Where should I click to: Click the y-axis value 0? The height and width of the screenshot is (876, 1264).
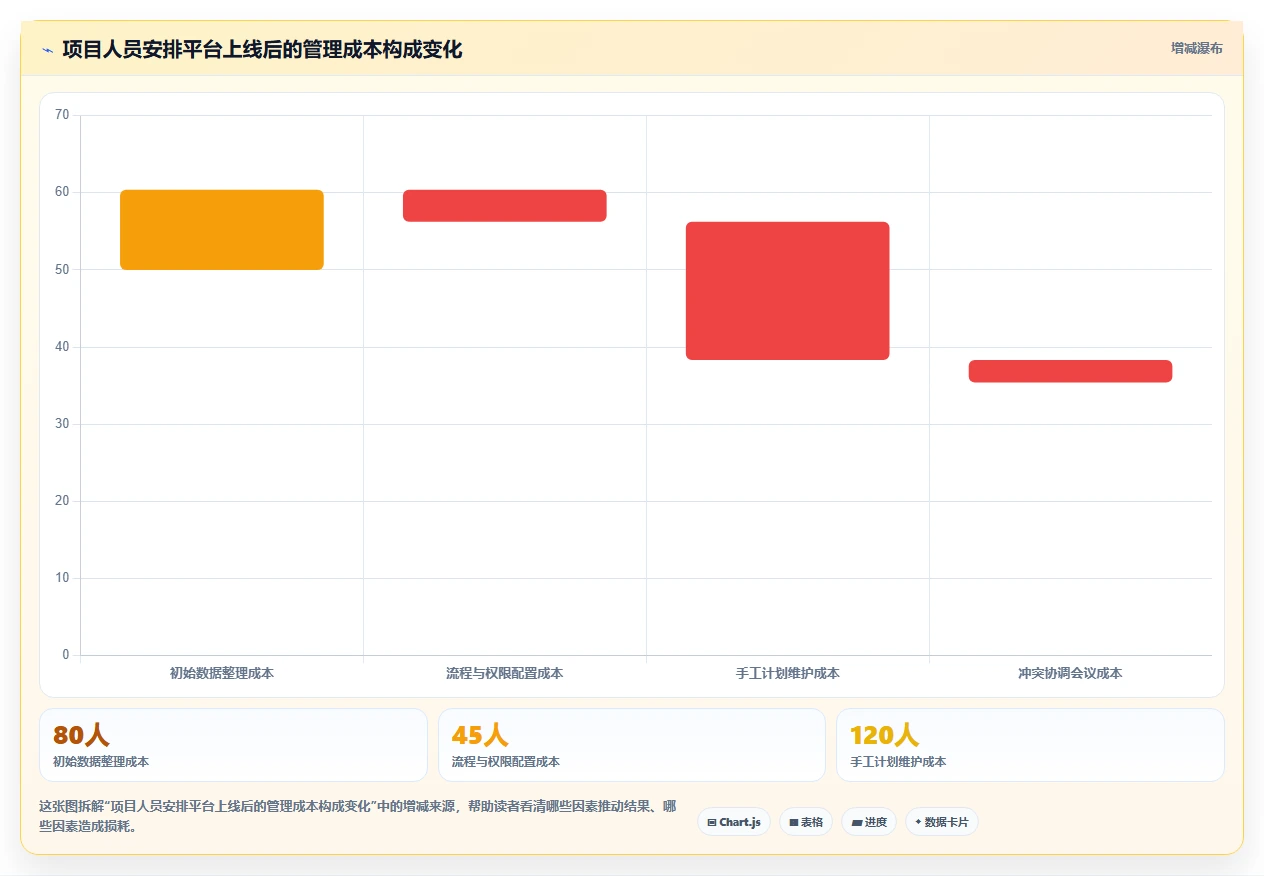click(66, 655)
